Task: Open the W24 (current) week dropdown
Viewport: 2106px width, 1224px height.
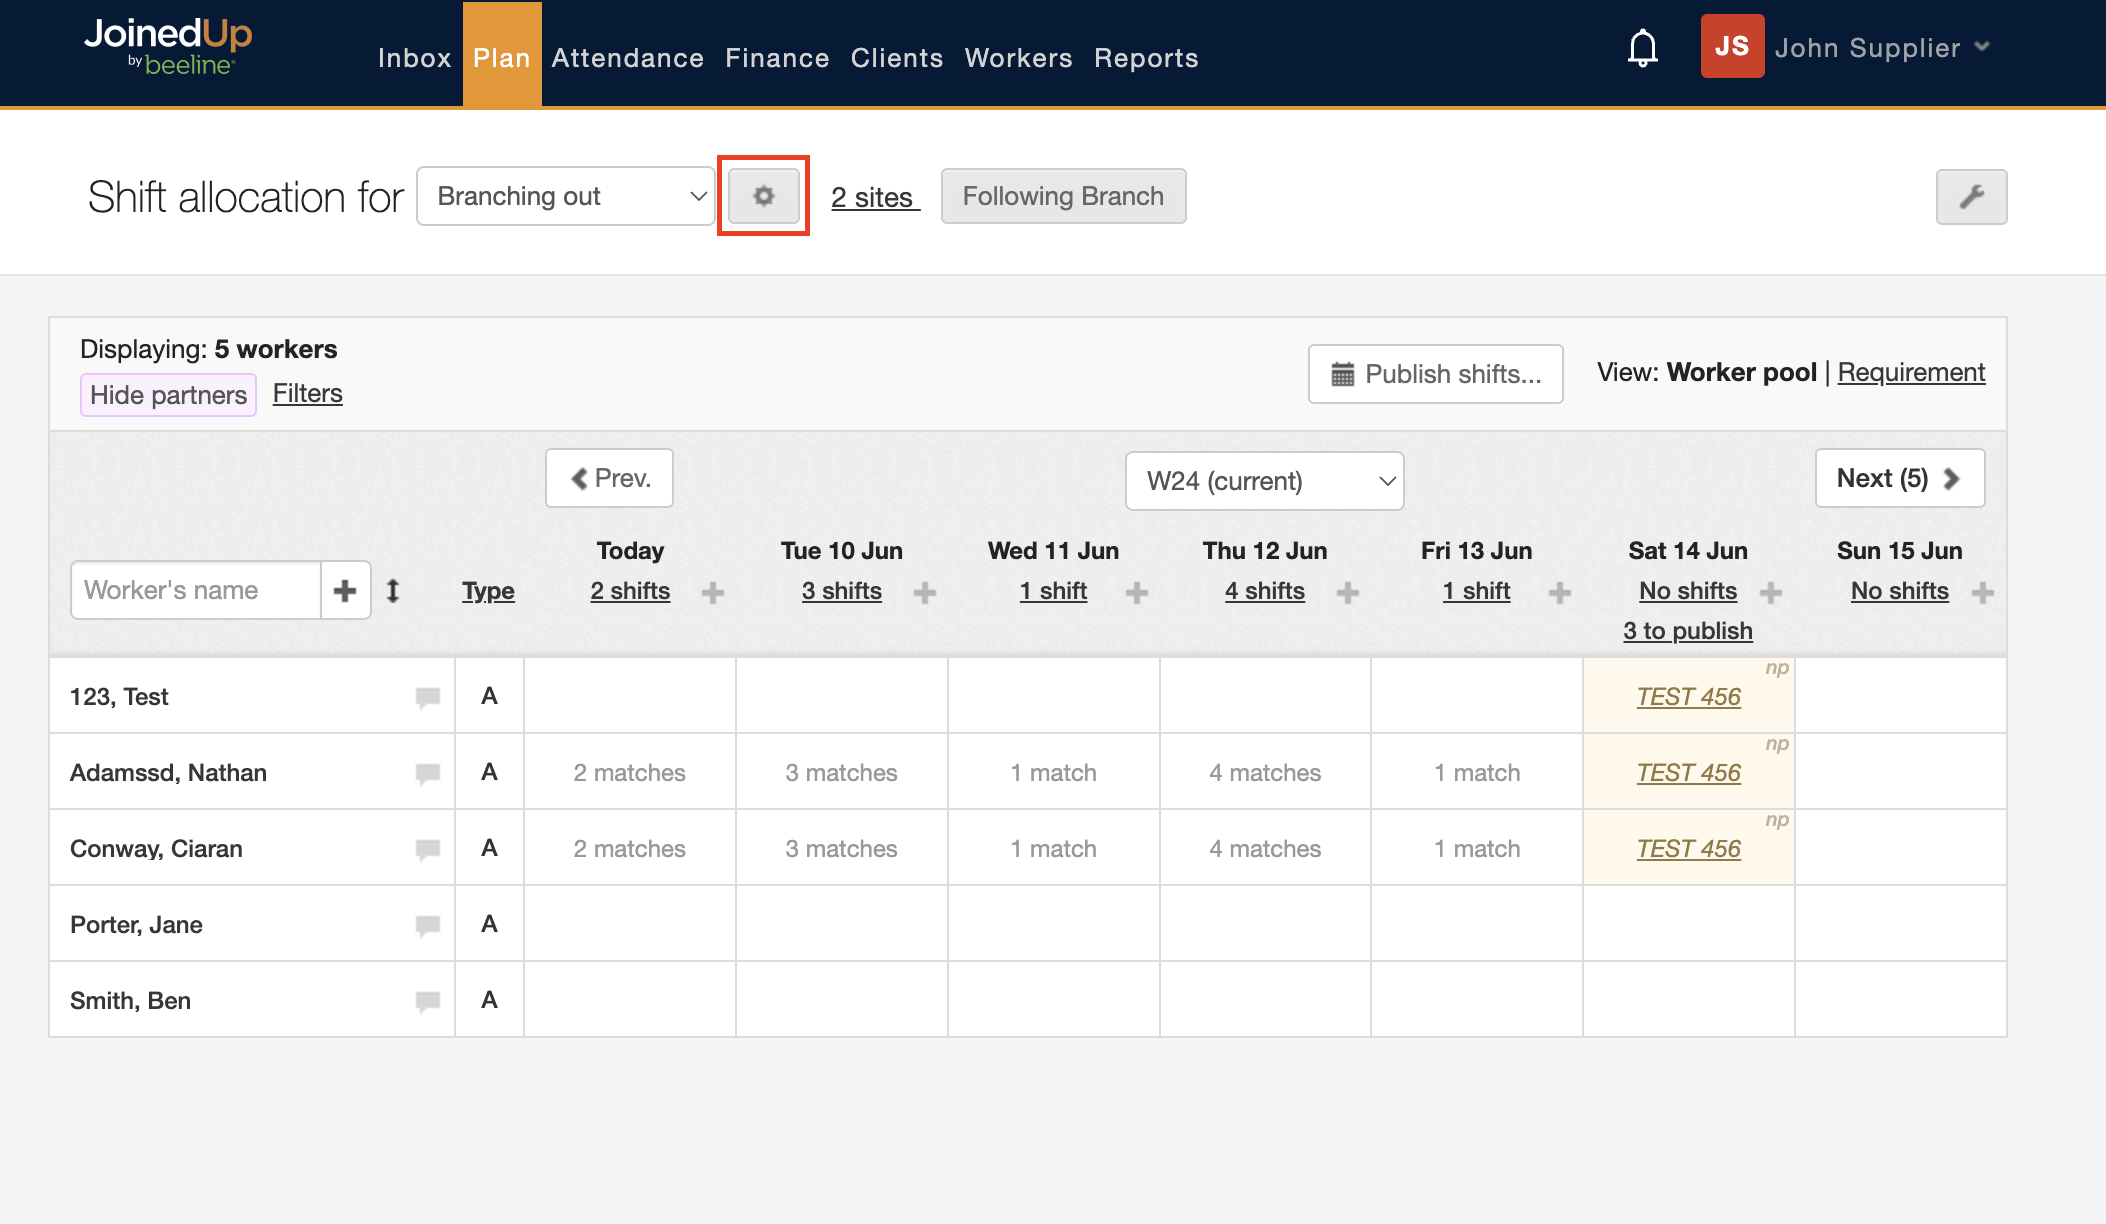Action: pyautogui.click(x=1264, y=481)
